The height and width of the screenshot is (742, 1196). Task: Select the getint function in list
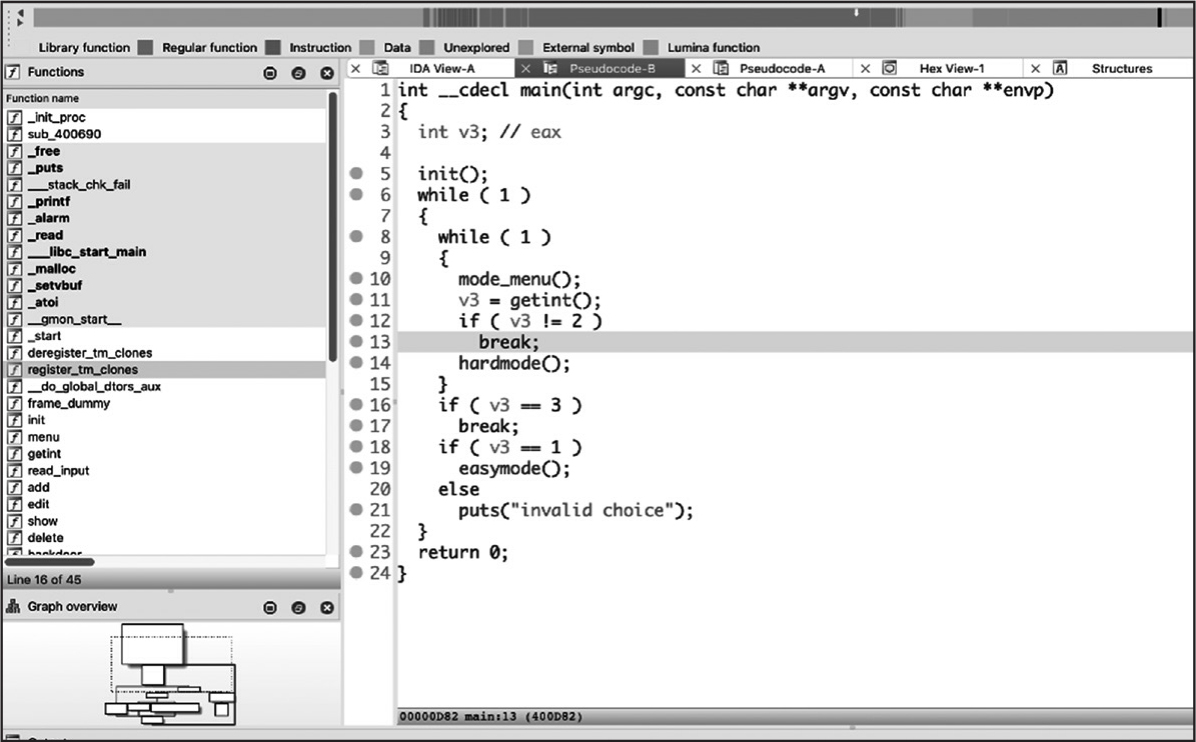[x=44, y=454]
